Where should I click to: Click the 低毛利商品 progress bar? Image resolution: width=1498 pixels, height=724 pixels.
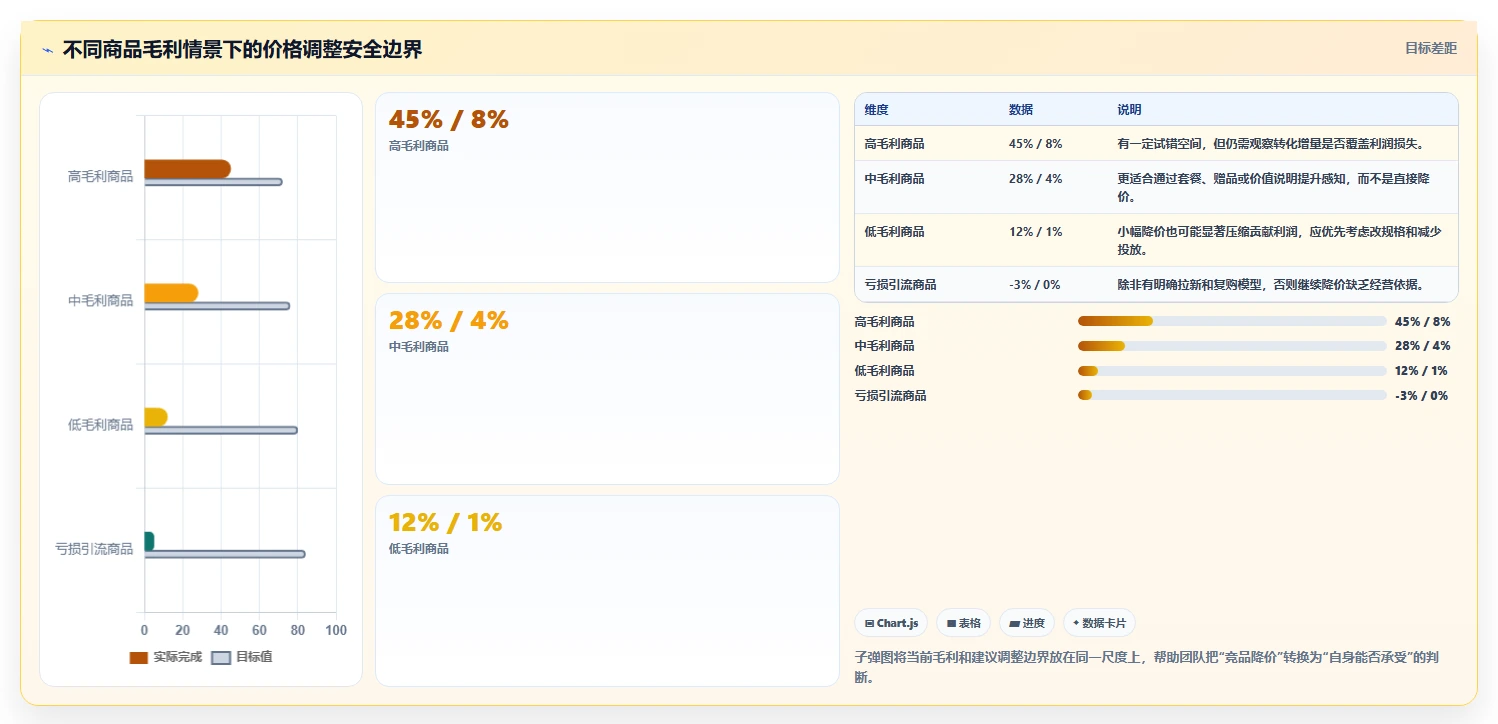1232,371
